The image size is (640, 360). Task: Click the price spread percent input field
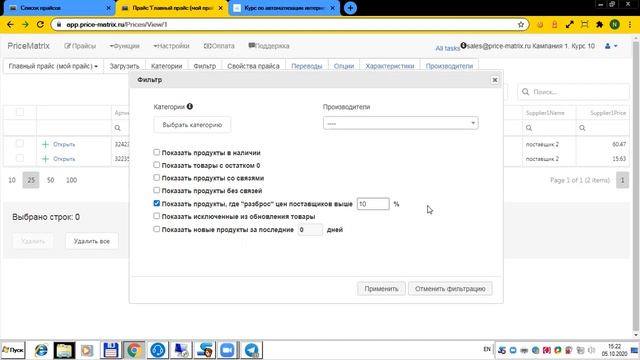coord(373,204)
